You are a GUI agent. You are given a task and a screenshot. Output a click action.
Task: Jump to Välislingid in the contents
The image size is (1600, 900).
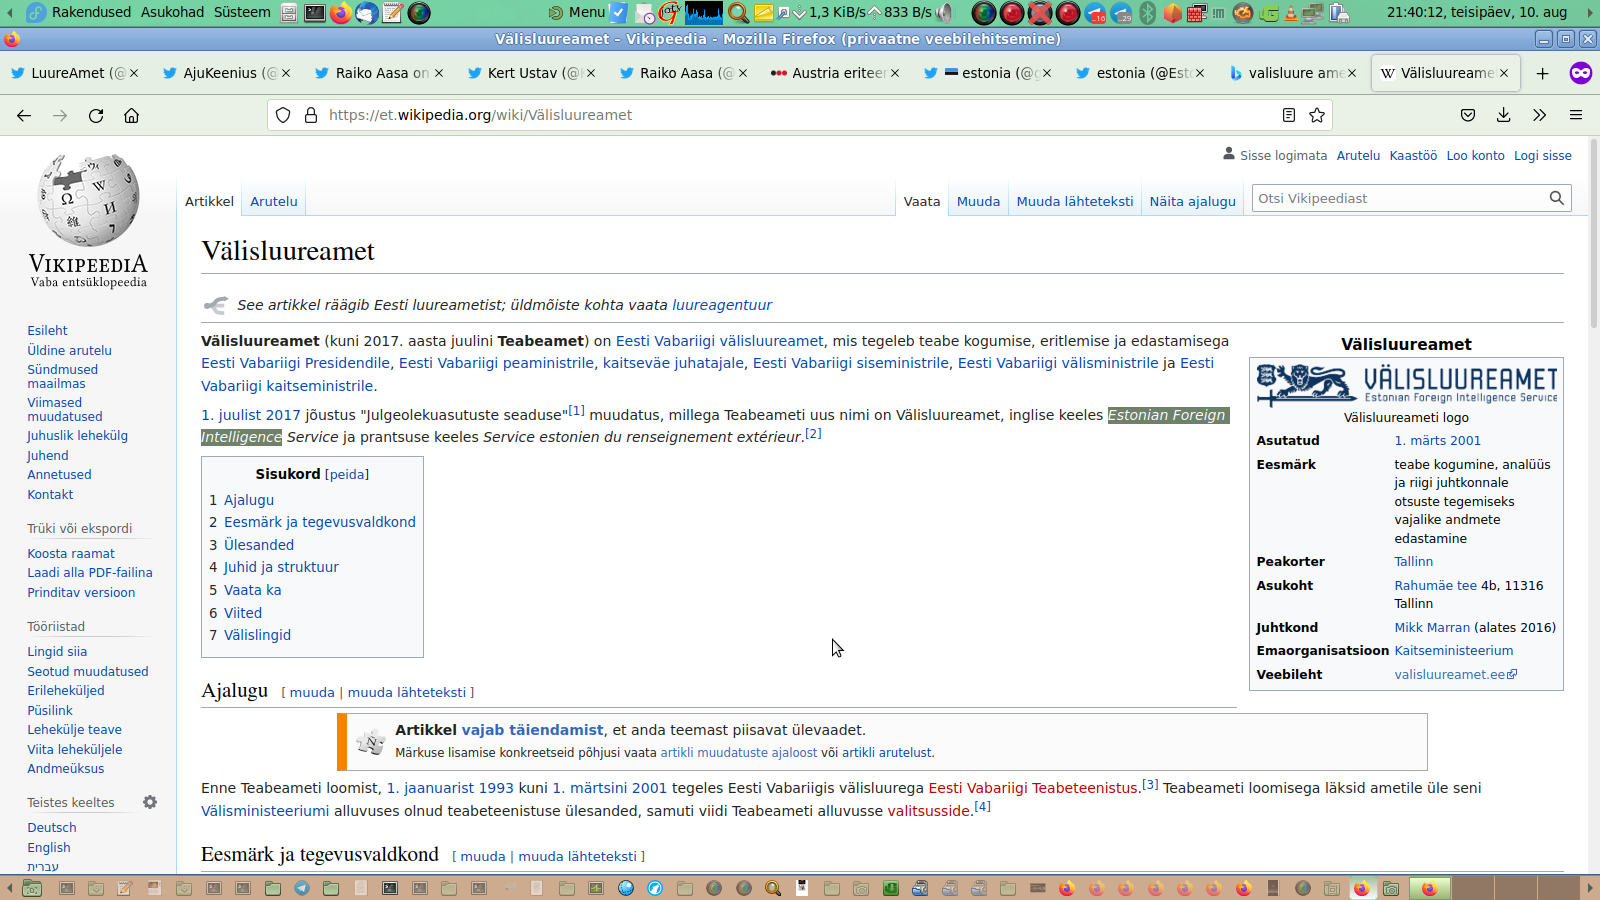[x=257, y=635]
